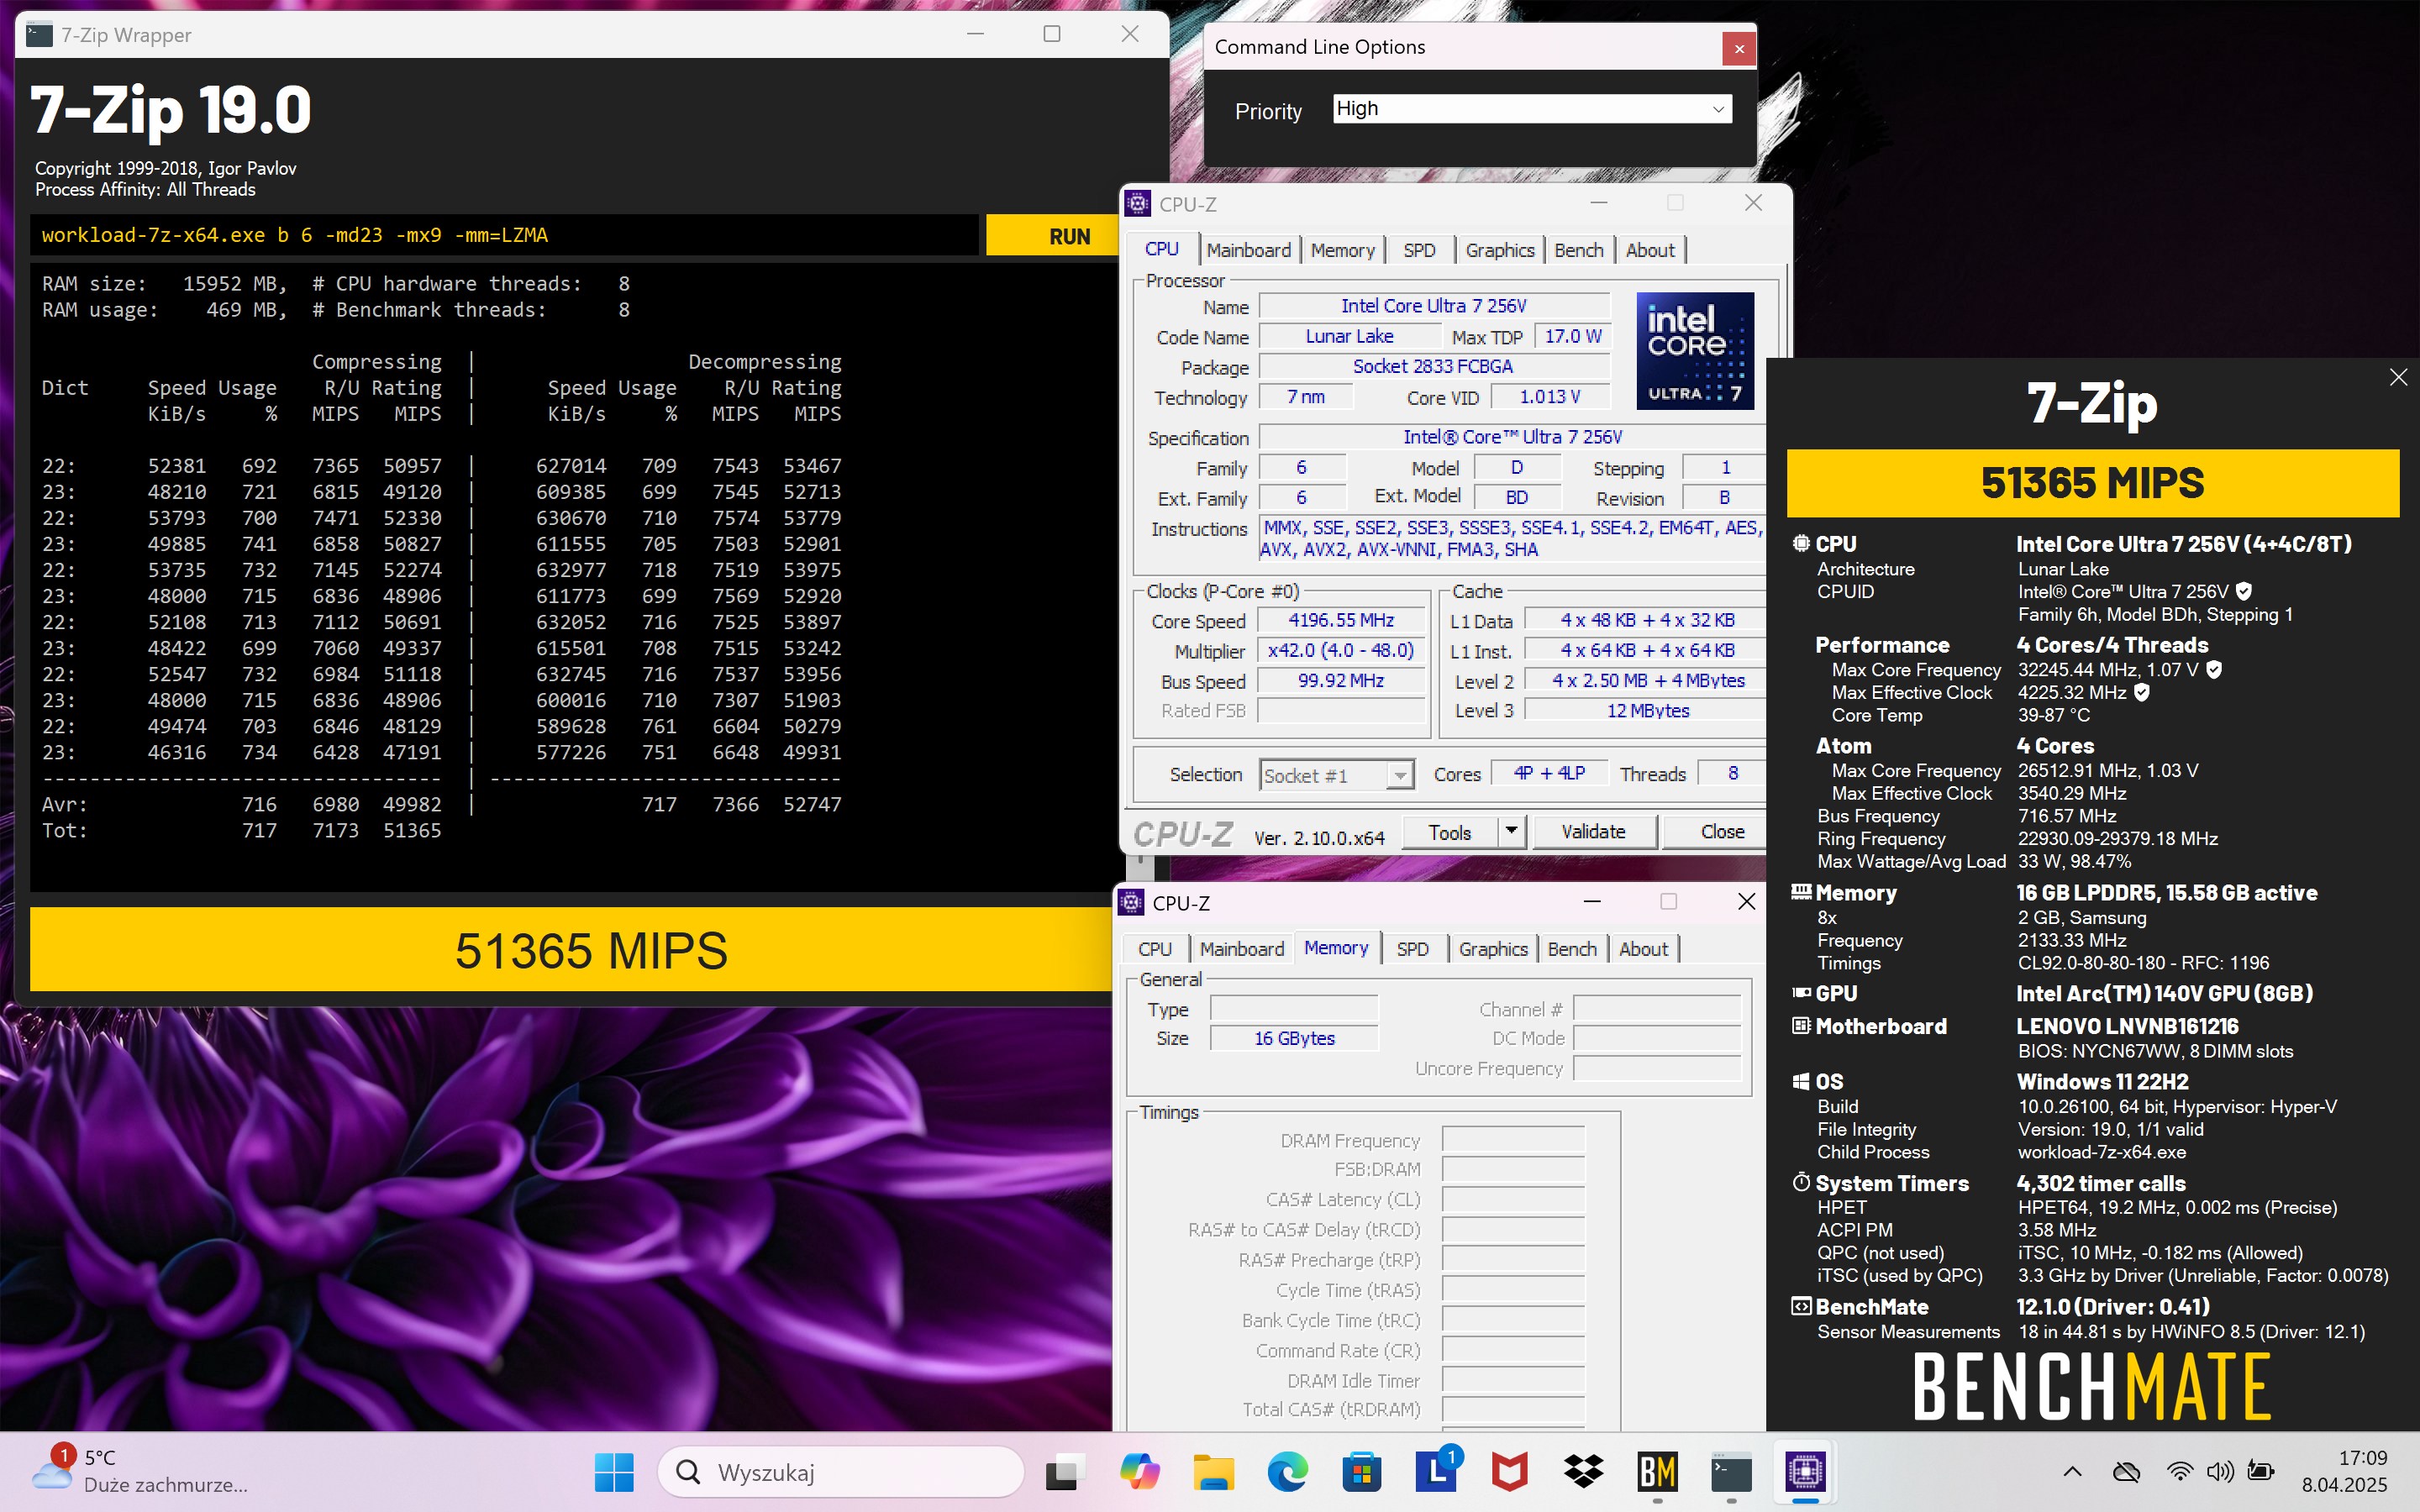Open Microsoft Store from taskbar
Screen dimensions: 2420x1512
coord(1361,1472)
